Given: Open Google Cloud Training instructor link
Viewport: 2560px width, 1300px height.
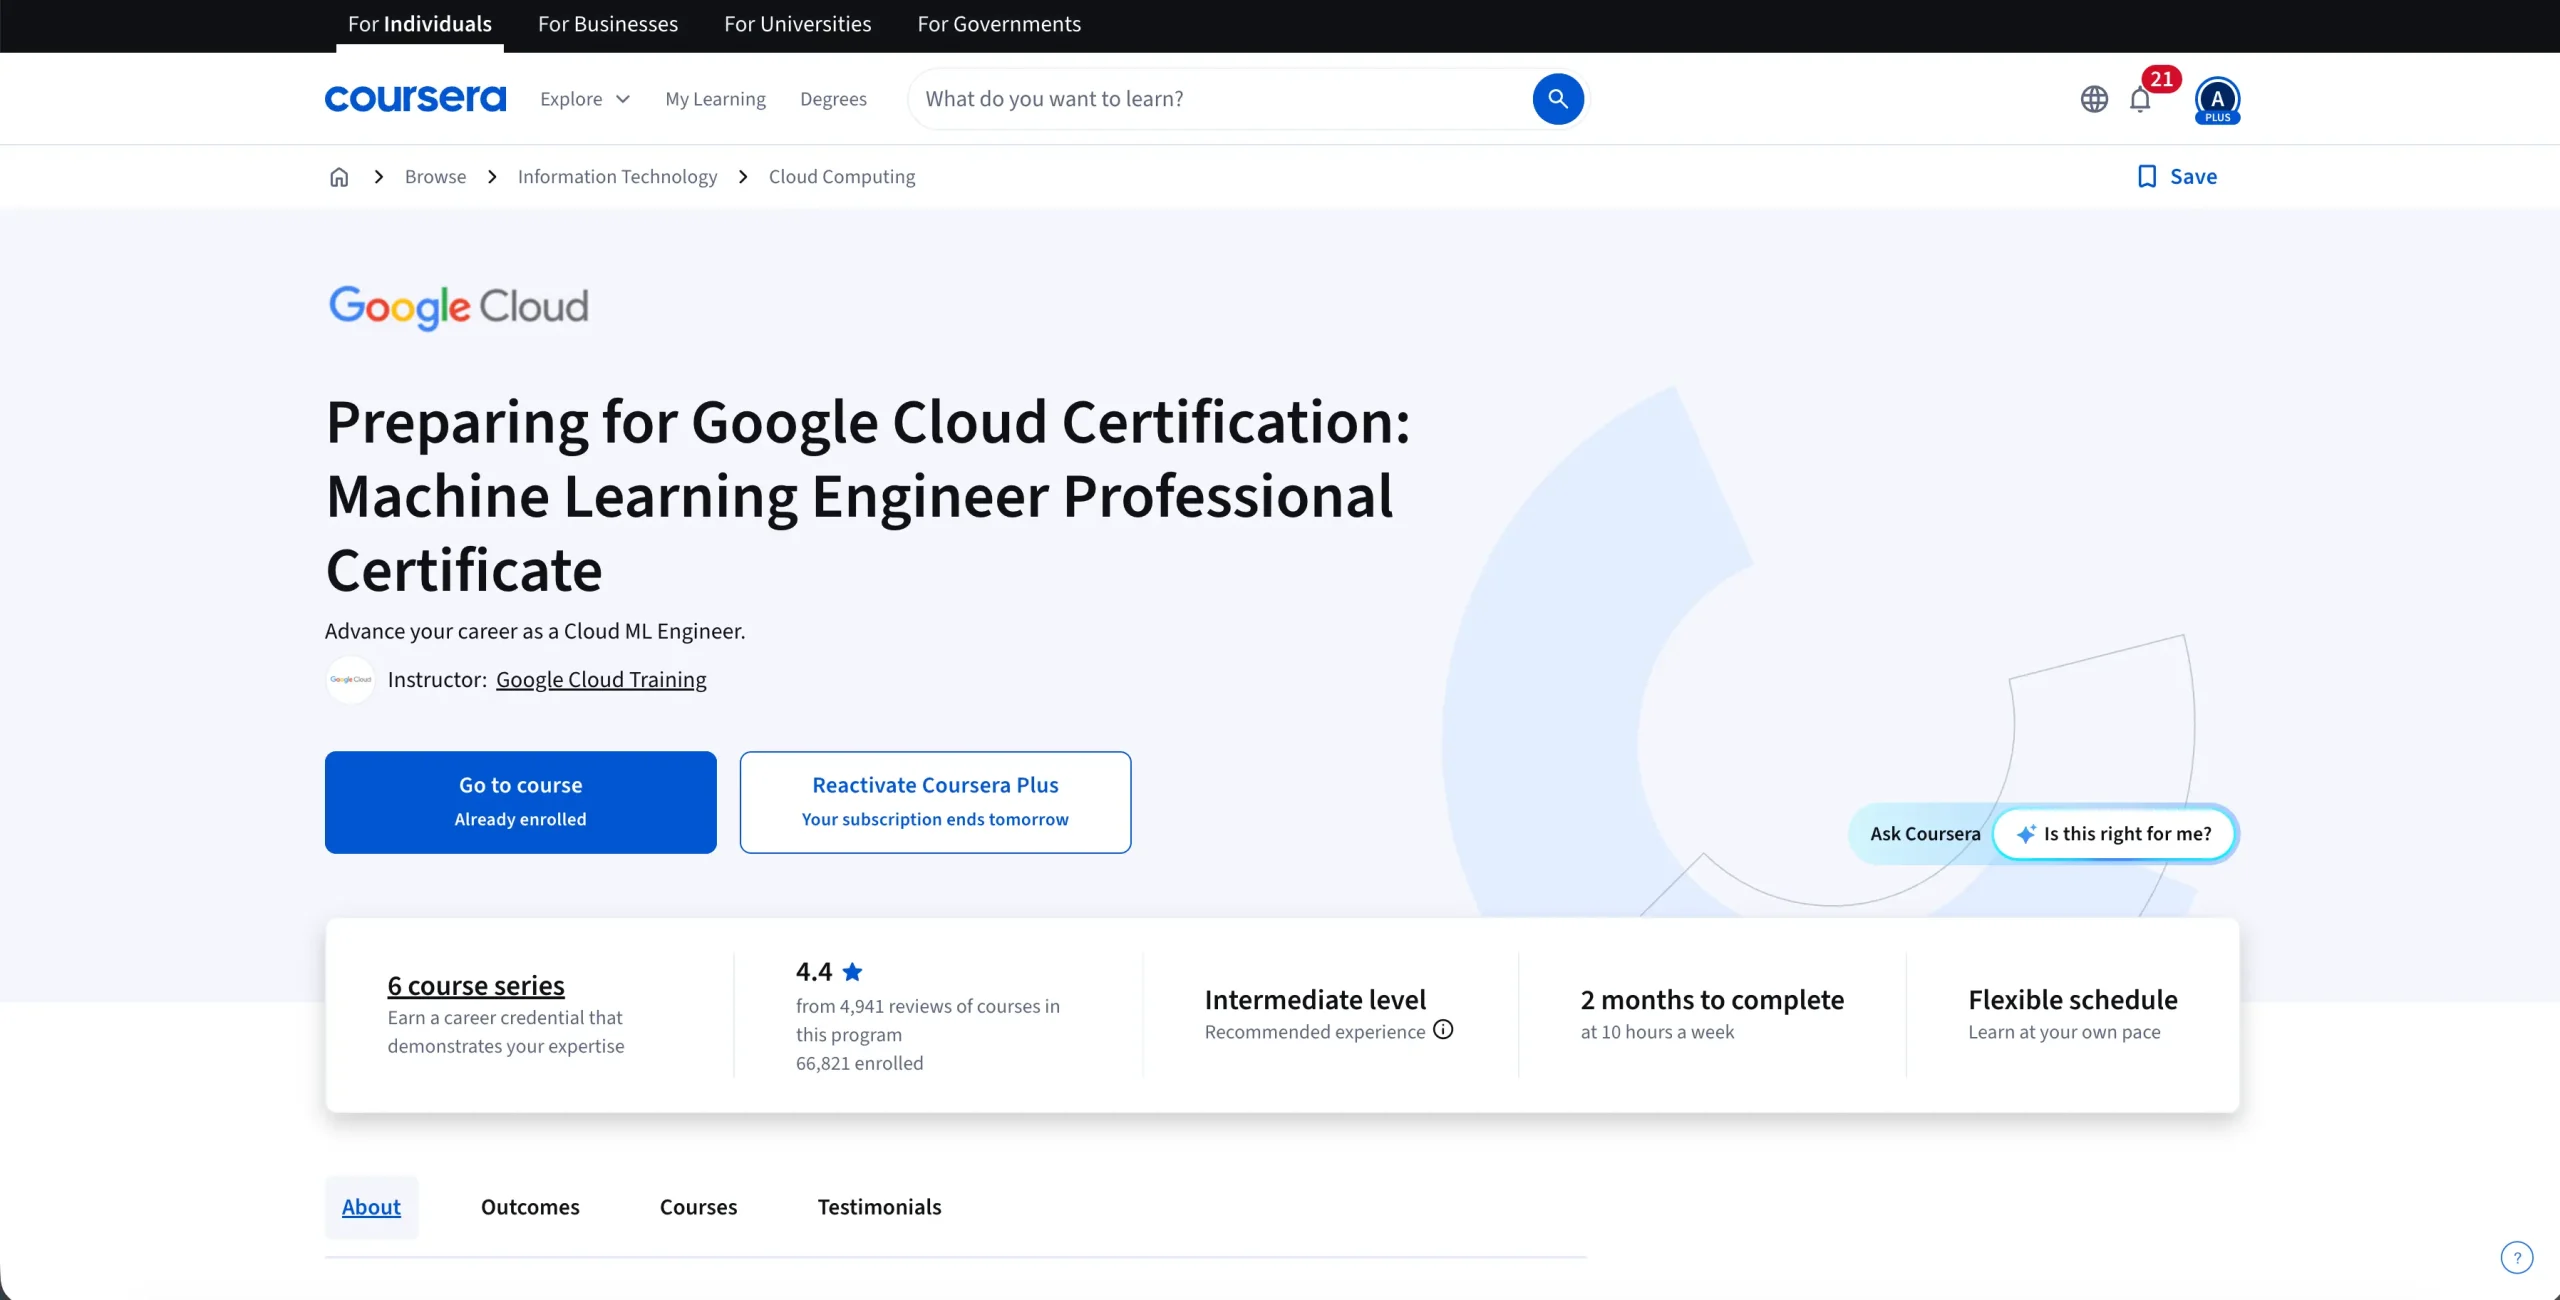Looking at the screenshot, I should pos(601,680).
